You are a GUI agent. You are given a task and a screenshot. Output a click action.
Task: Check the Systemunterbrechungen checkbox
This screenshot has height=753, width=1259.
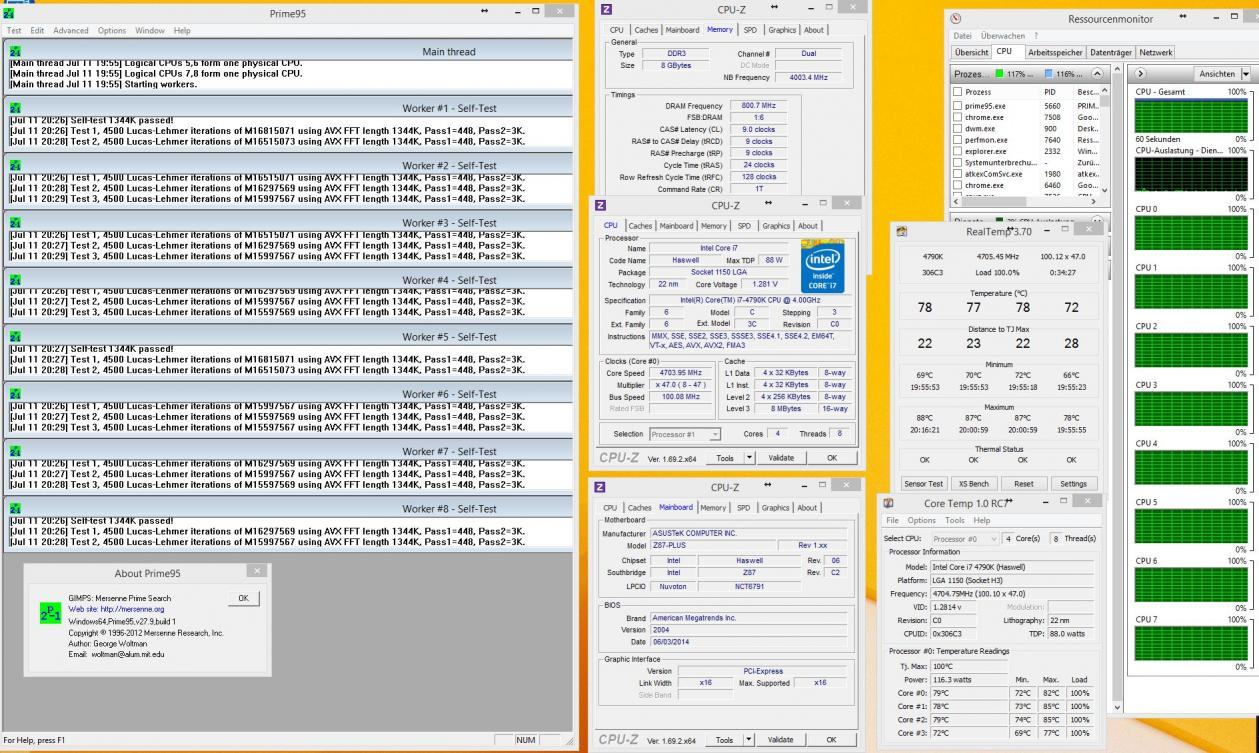pos(958,162)
